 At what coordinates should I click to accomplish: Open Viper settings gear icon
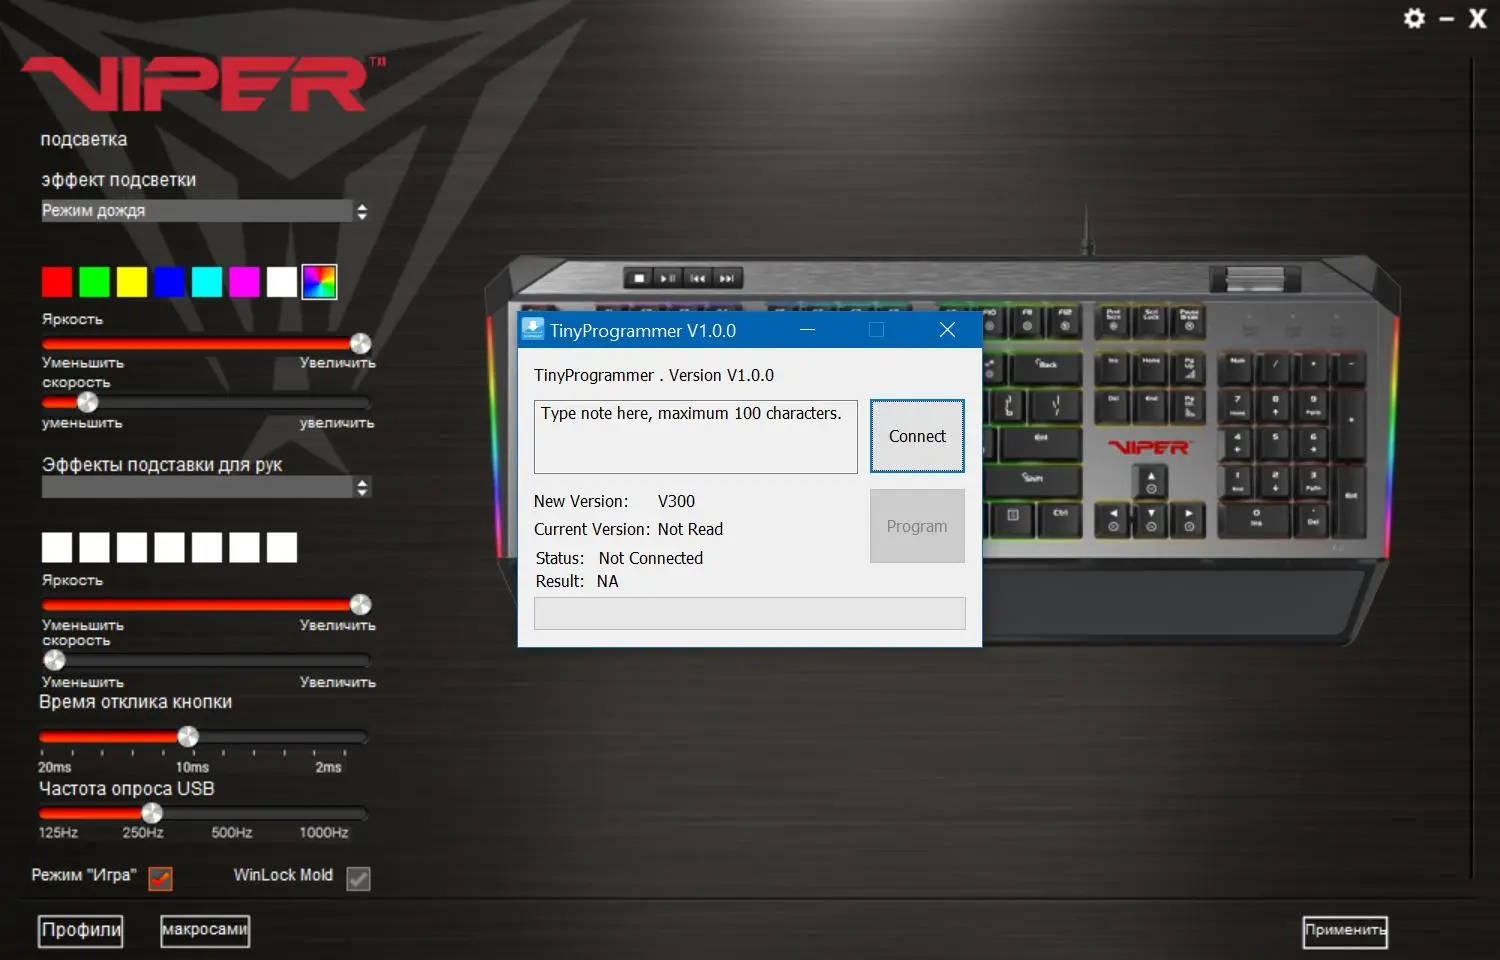click(x=1414, y=18)
